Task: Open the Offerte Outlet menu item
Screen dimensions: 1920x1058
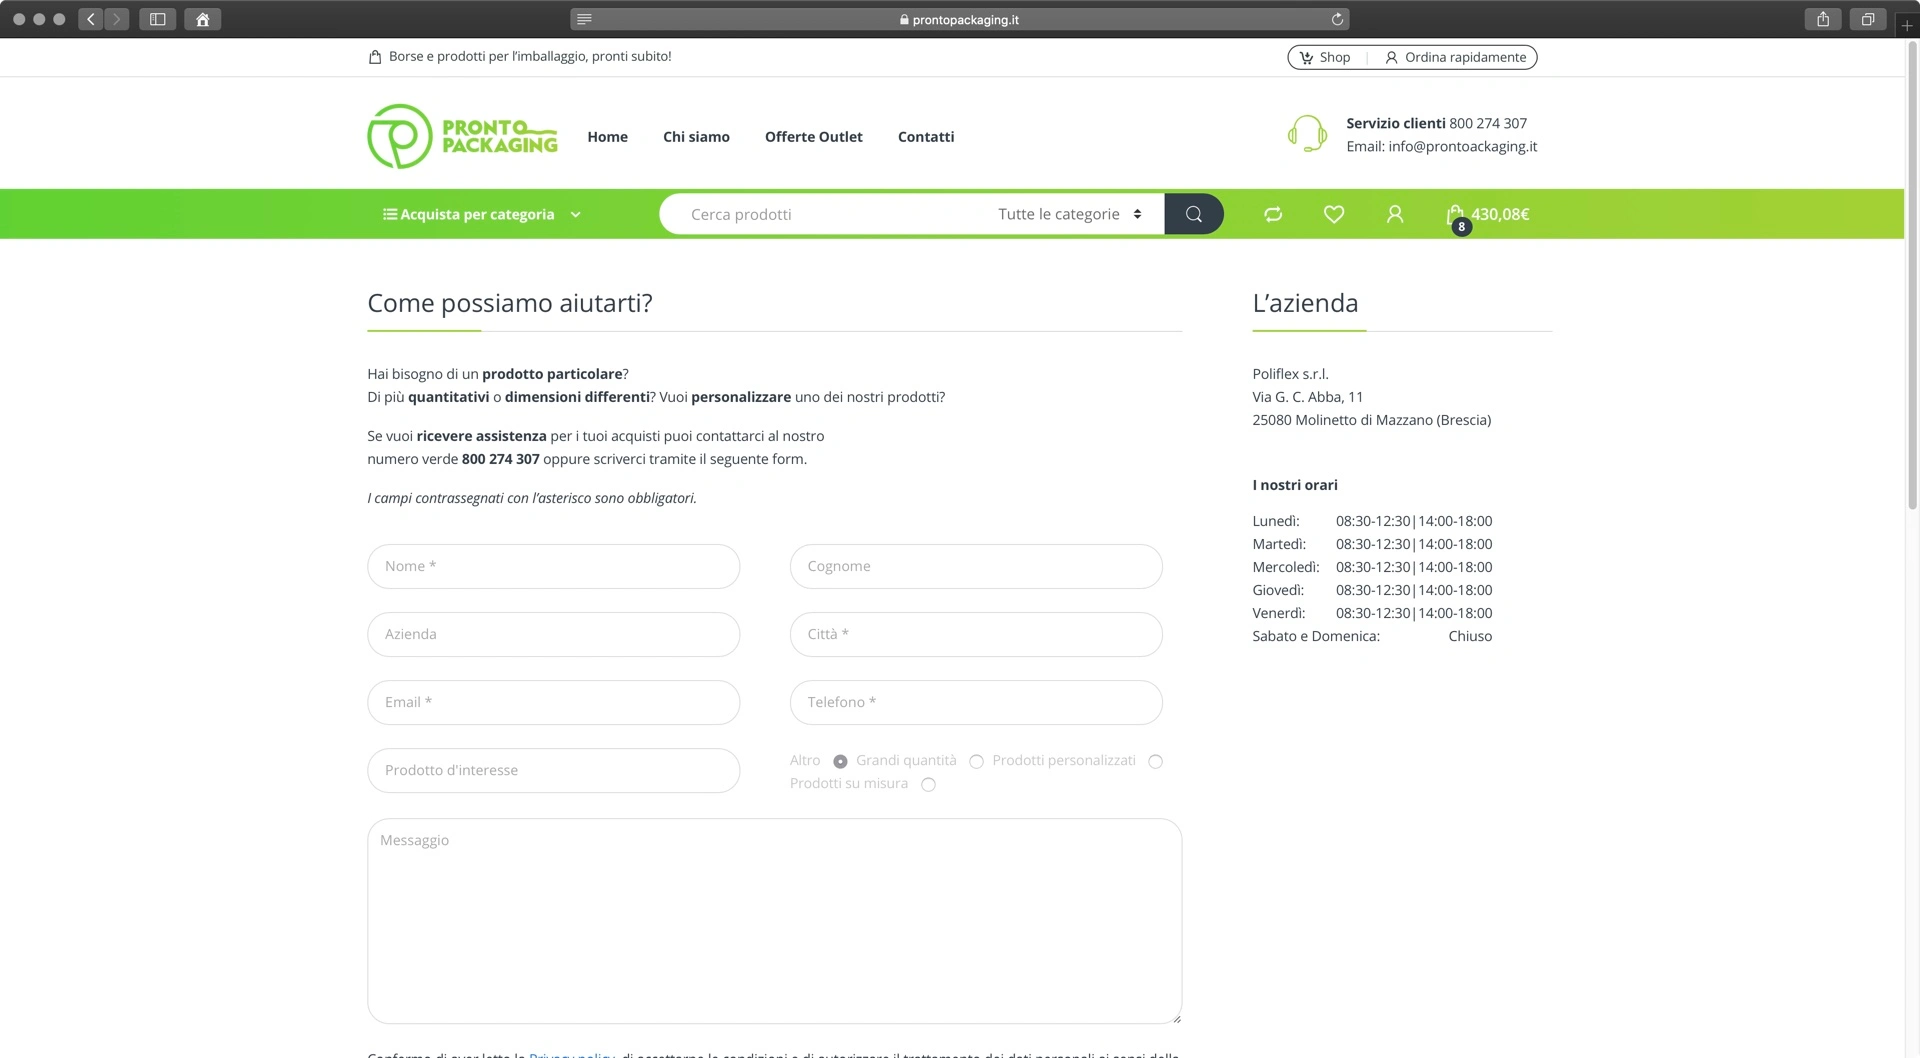Action: [x=813, y=137]
